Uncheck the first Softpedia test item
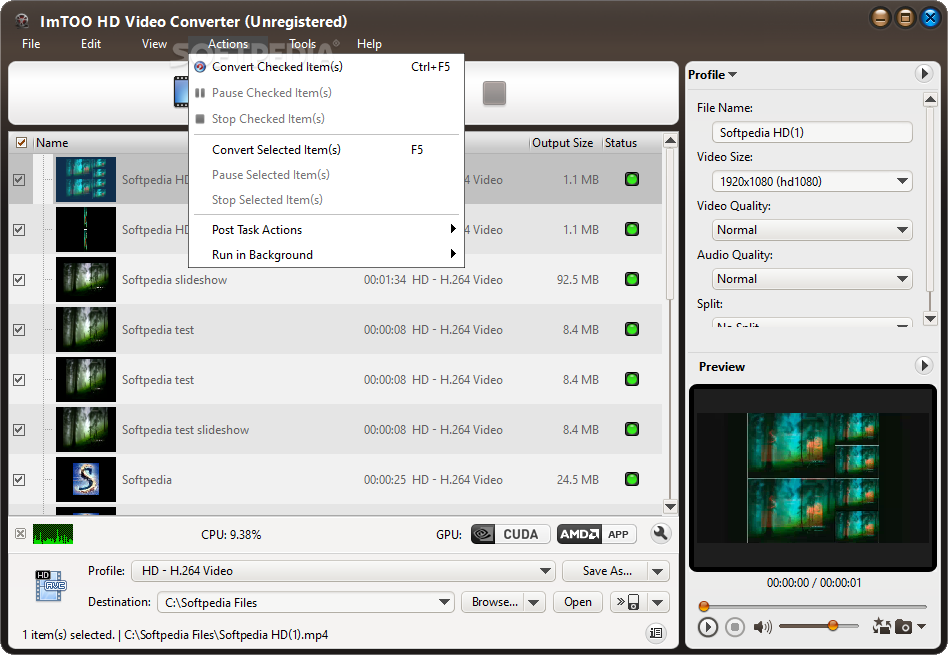 (19, 330)
